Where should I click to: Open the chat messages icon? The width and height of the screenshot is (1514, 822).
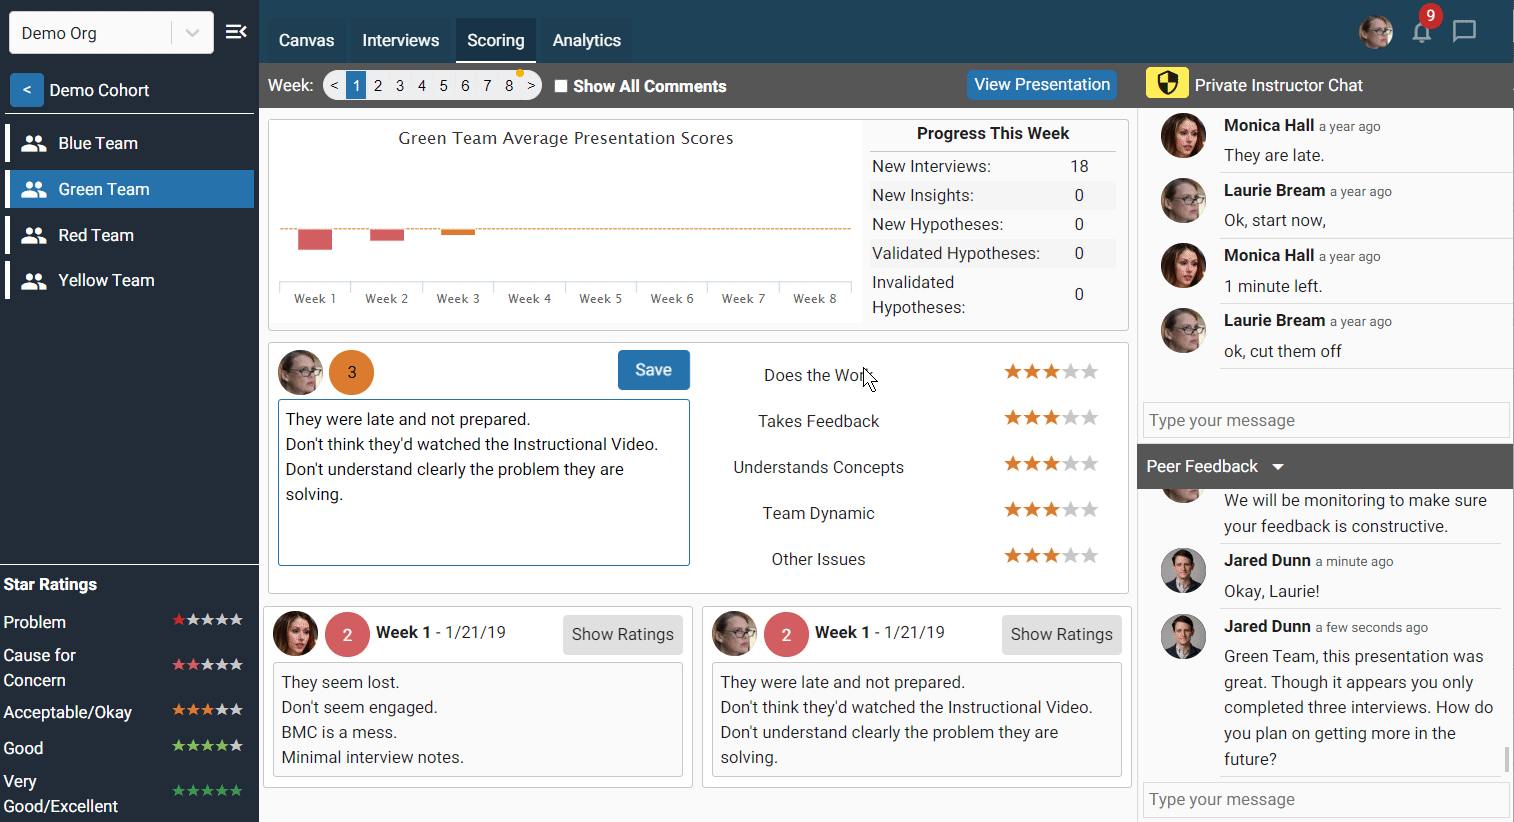[1464, 32]
